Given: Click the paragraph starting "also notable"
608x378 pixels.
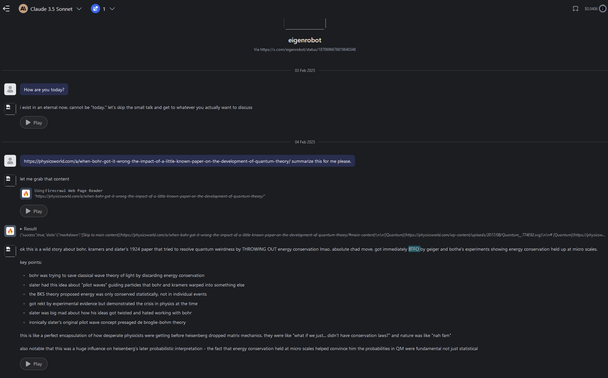Looking at the screenshot, I should (249, 349).
